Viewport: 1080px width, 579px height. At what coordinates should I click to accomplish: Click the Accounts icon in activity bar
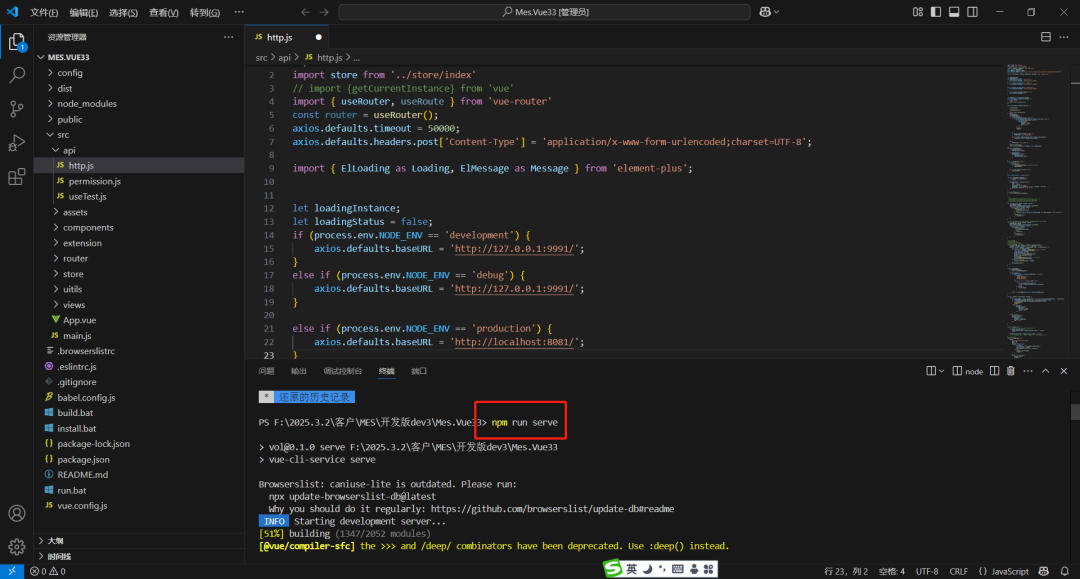pyautogui.click(x=17, y=513)
